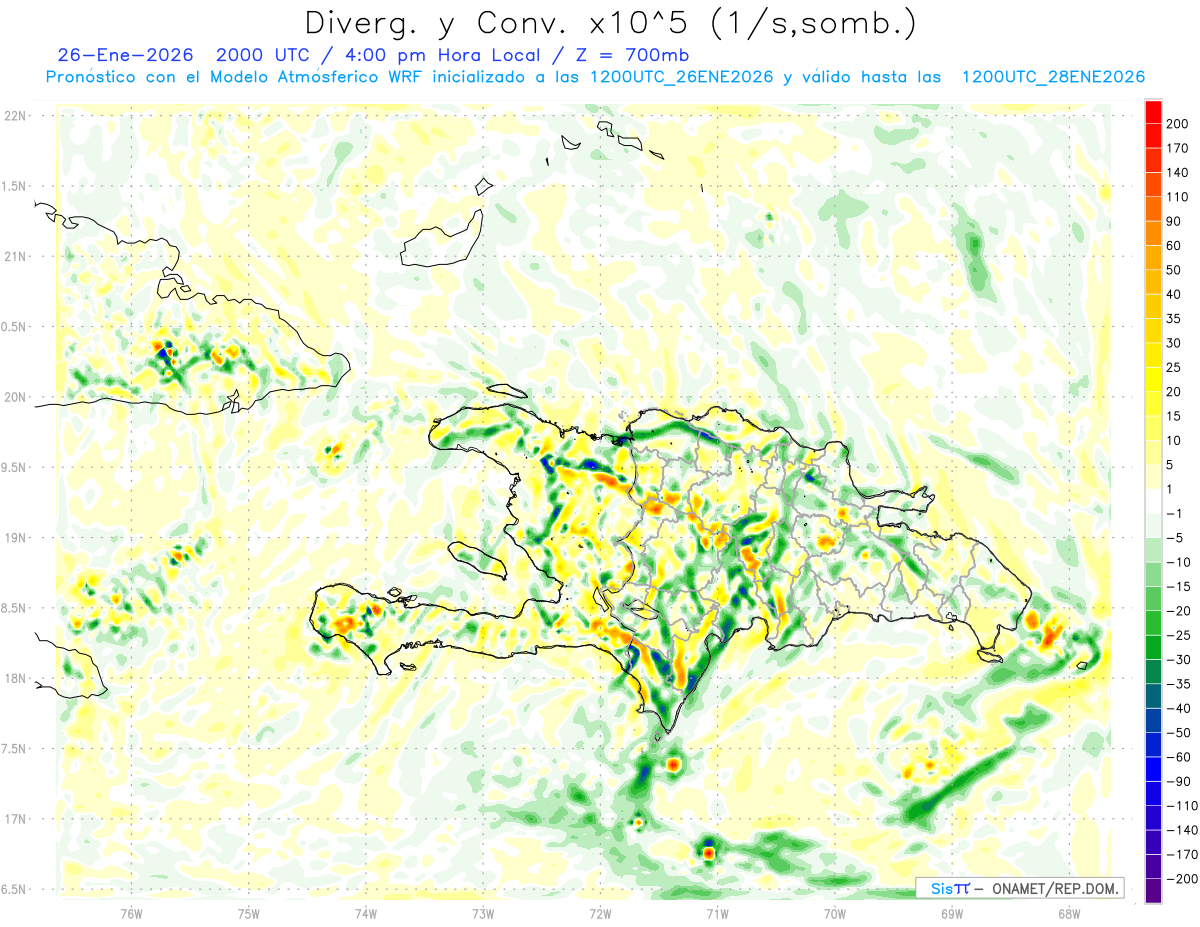This screenshot has height=927, width=1200.
Task: Click the title 'Diverg. y Conv. x10^5 (1/s,somb.)'
Action: pyautogui.click(x=609, y=22)
